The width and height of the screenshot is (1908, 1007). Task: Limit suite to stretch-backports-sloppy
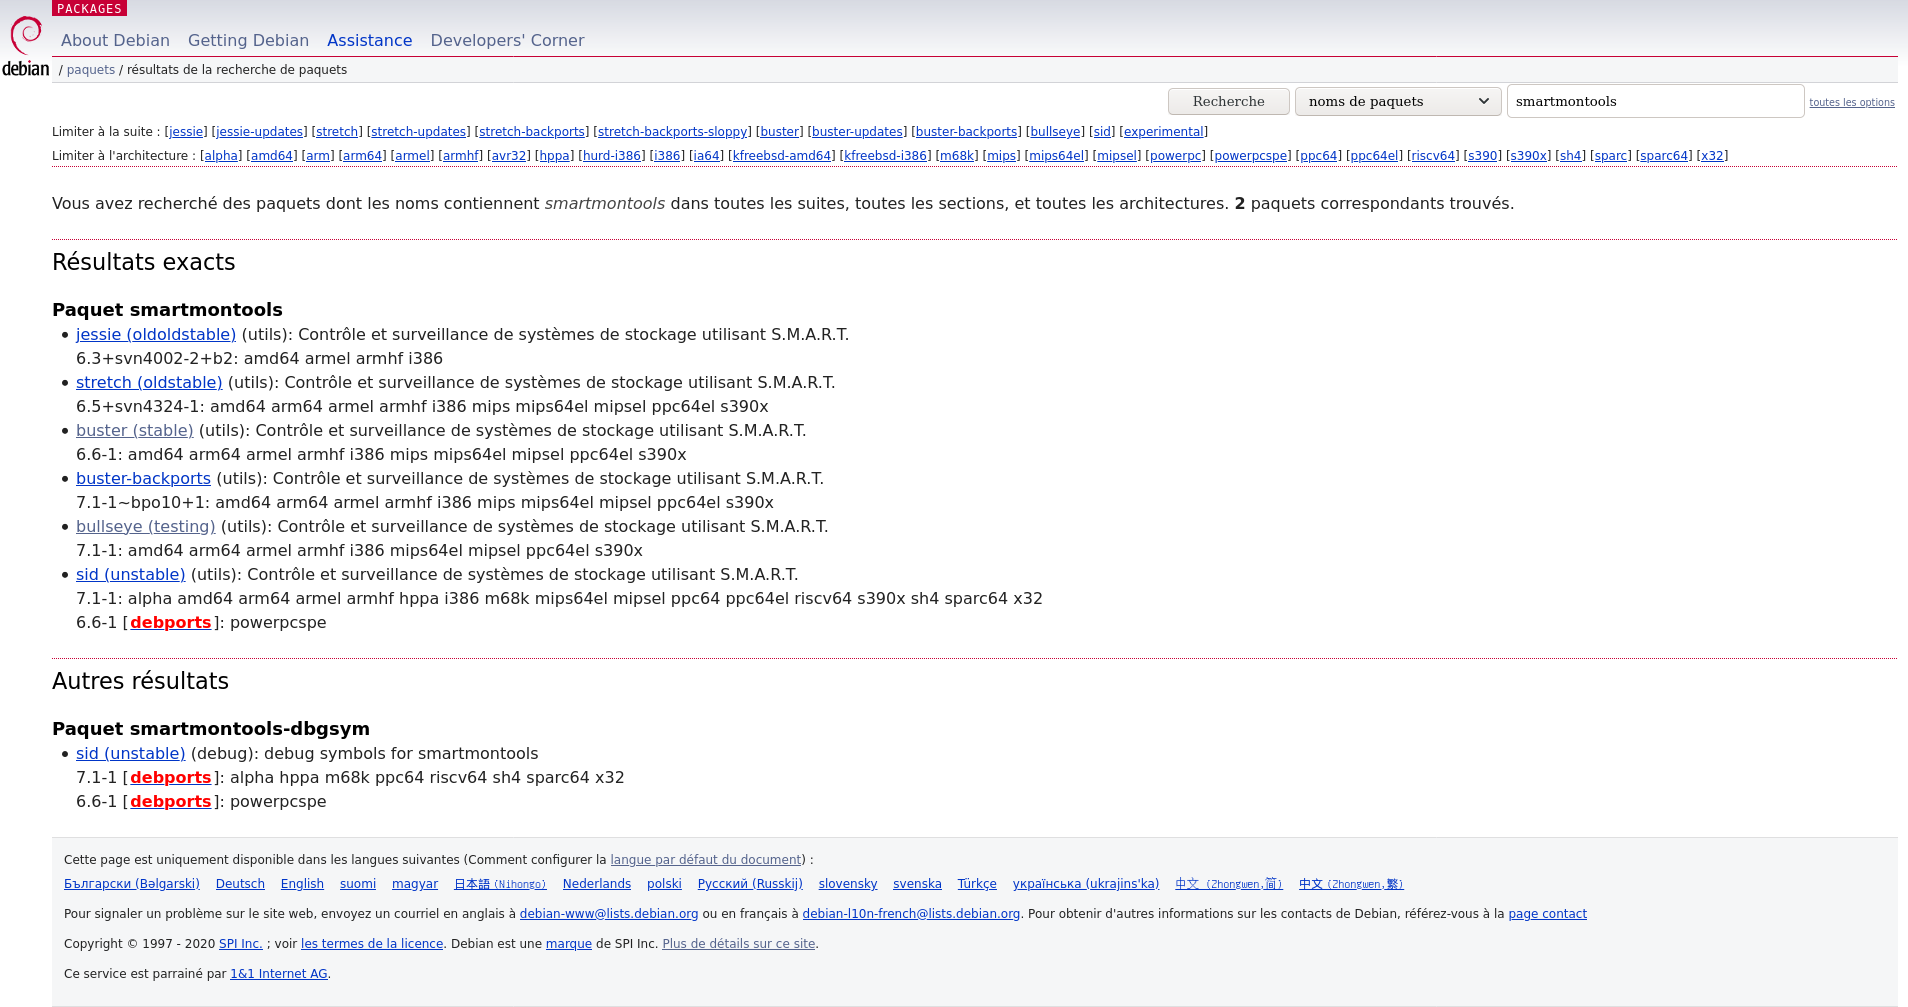tap(671, 132)
